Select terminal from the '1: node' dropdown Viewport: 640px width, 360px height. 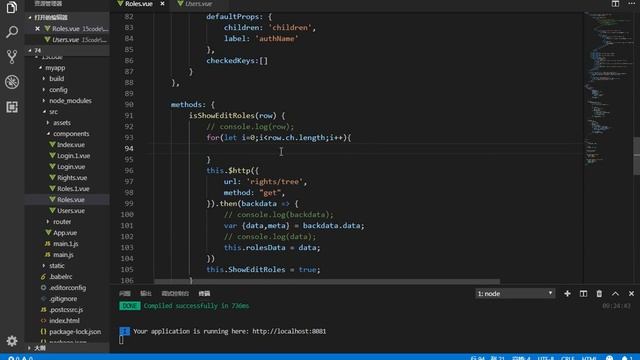coord(515,293)
